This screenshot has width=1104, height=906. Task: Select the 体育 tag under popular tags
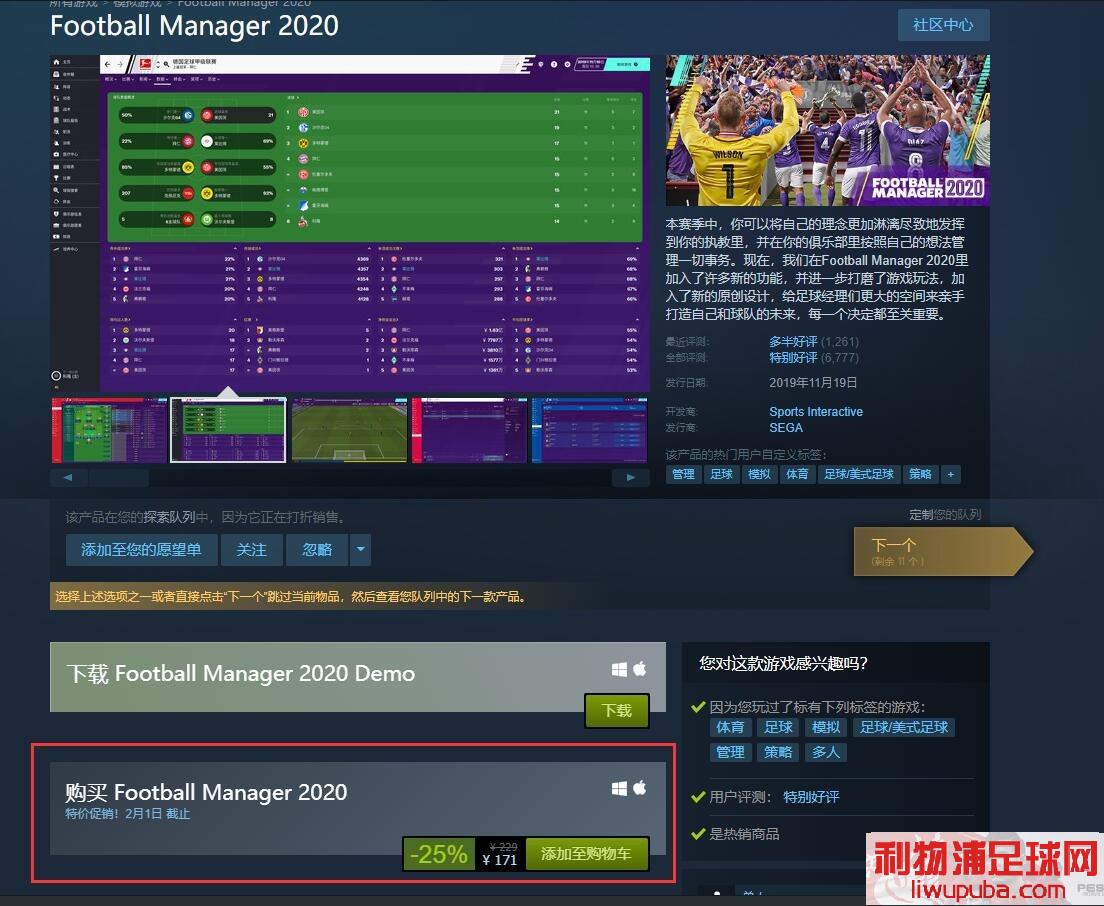(797, 474)
